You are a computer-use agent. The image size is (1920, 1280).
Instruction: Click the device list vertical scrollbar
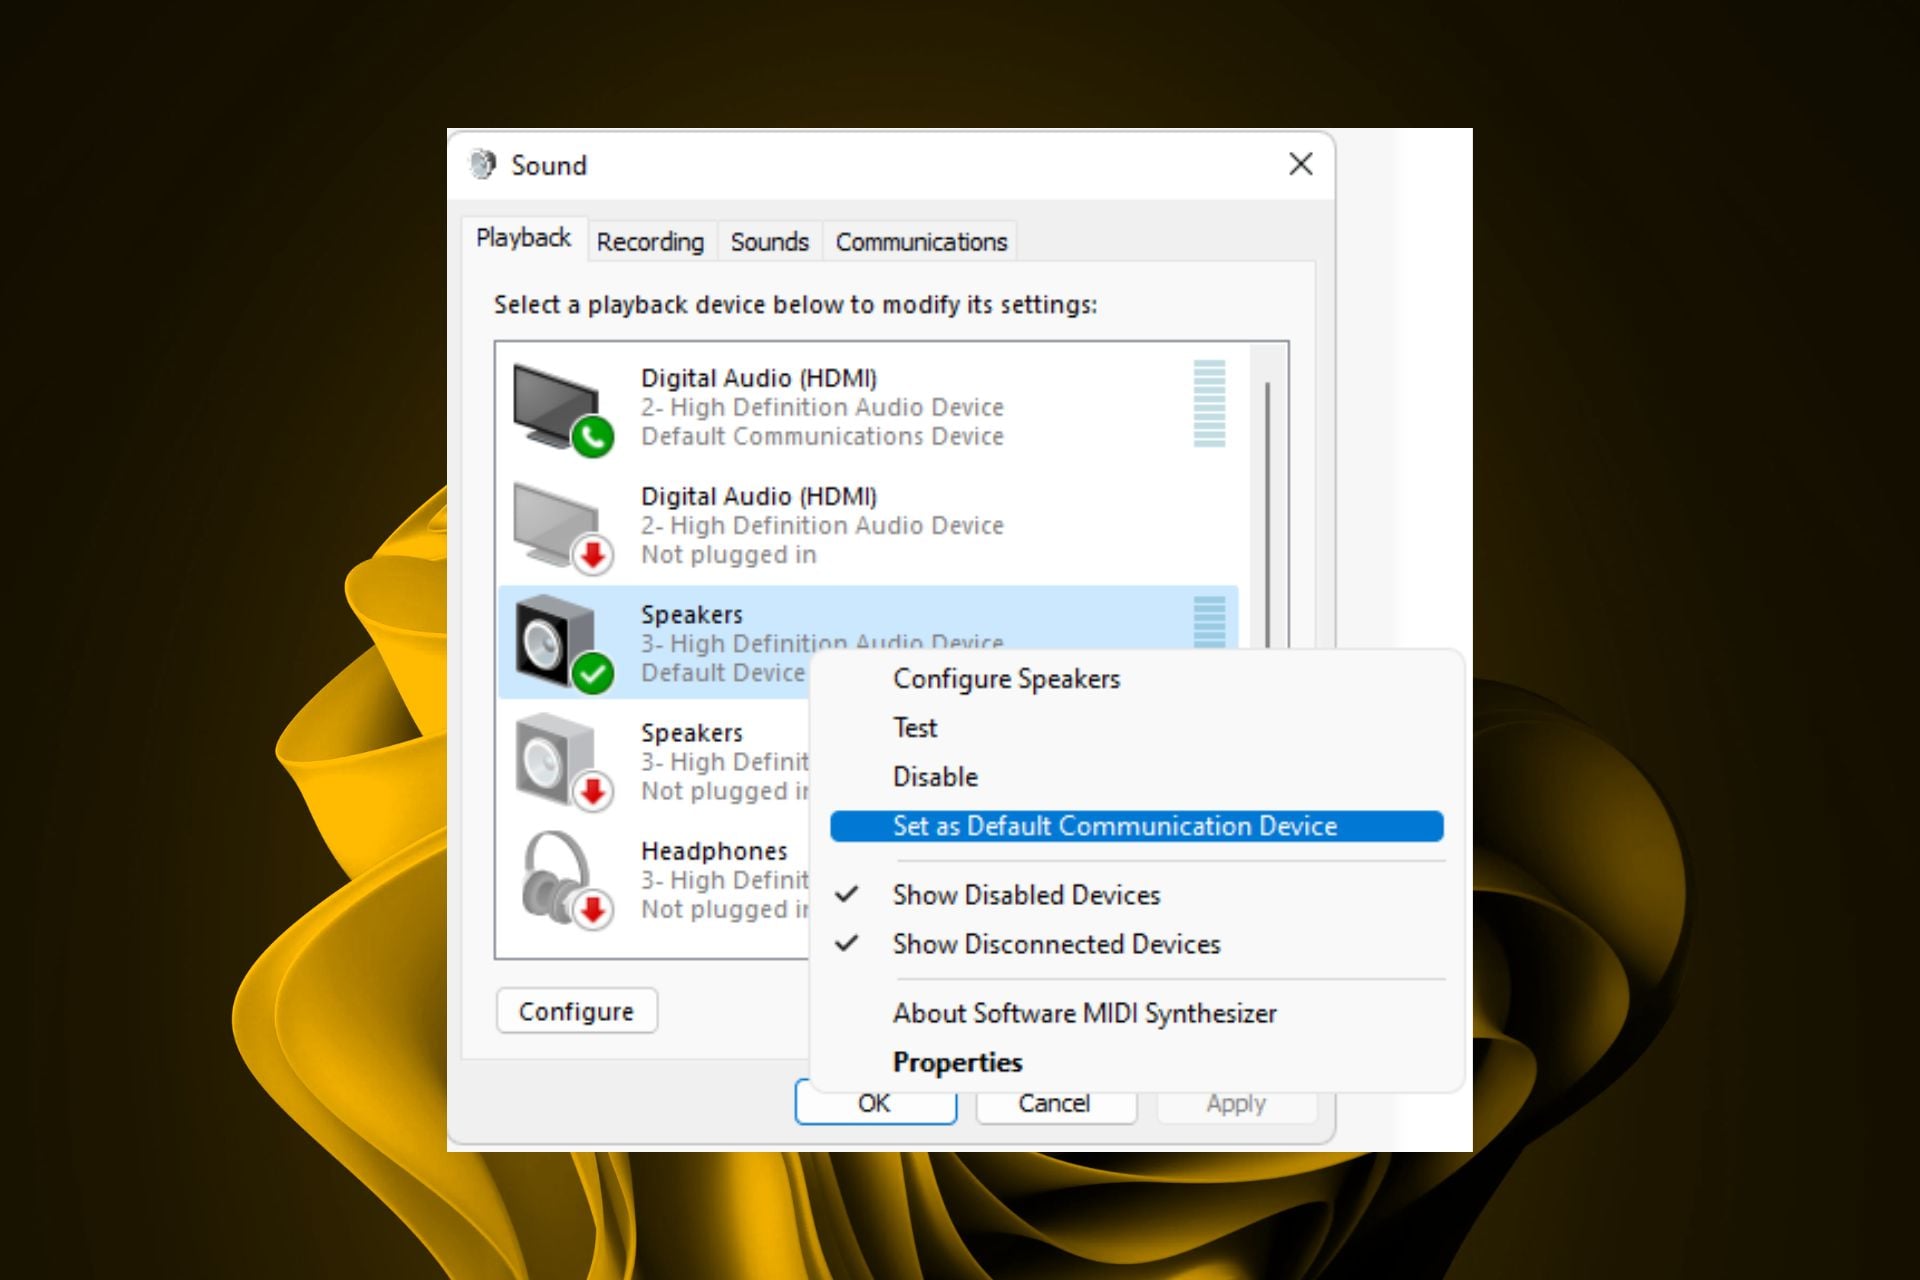coord(1267,500)
